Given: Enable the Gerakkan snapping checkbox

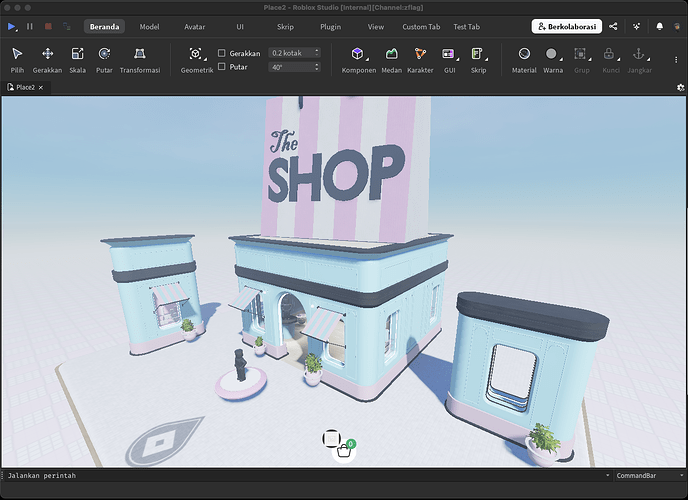Looking at the screenshot, I should point(222,53).
